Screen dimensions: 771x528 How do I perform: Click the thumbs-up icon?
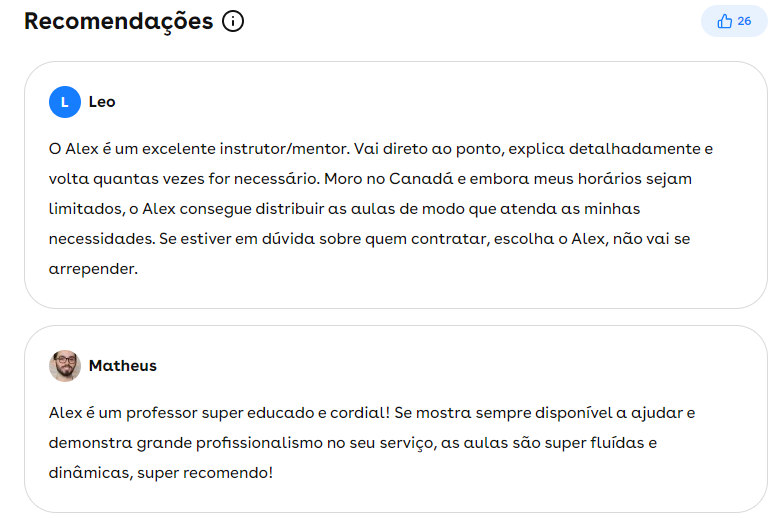(x=725, y=21)
